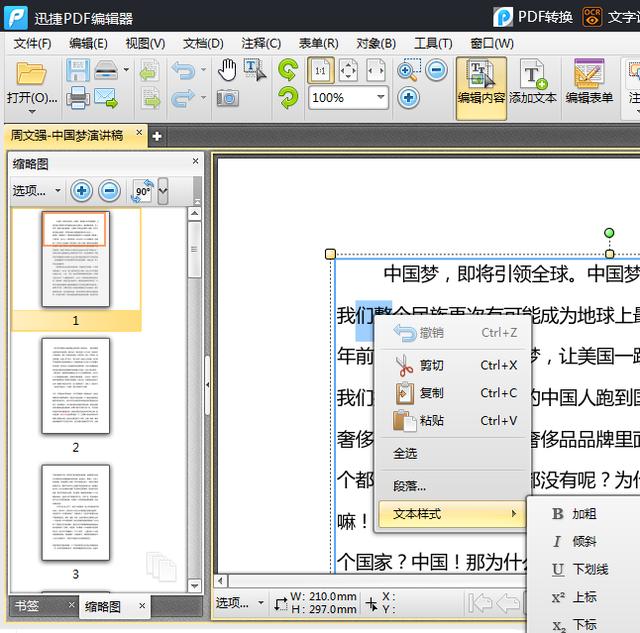Click the printer icon
Screen dimensions: 640x633
pos(78,98)
